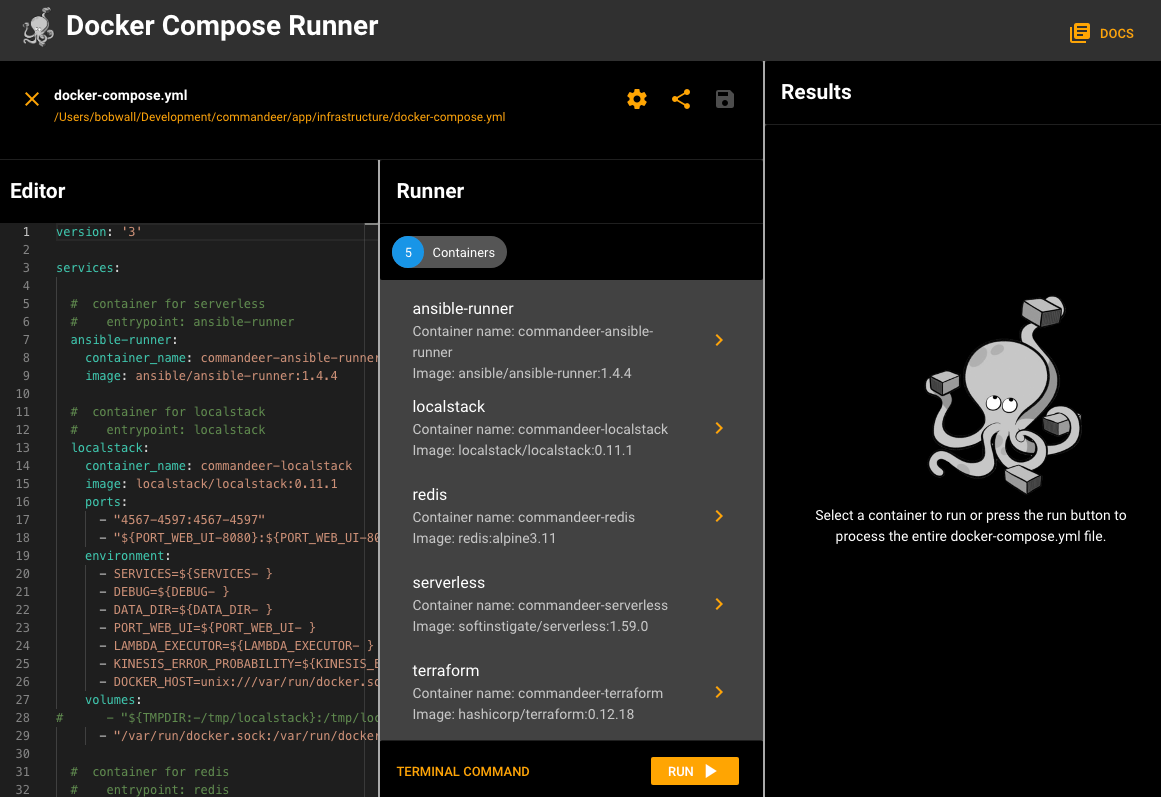Click "Image: hashicorp/terraform:0.12.18" in Runner
Image resolution: width=1161 pixels, height=797 pixels.
coord(523,715)
